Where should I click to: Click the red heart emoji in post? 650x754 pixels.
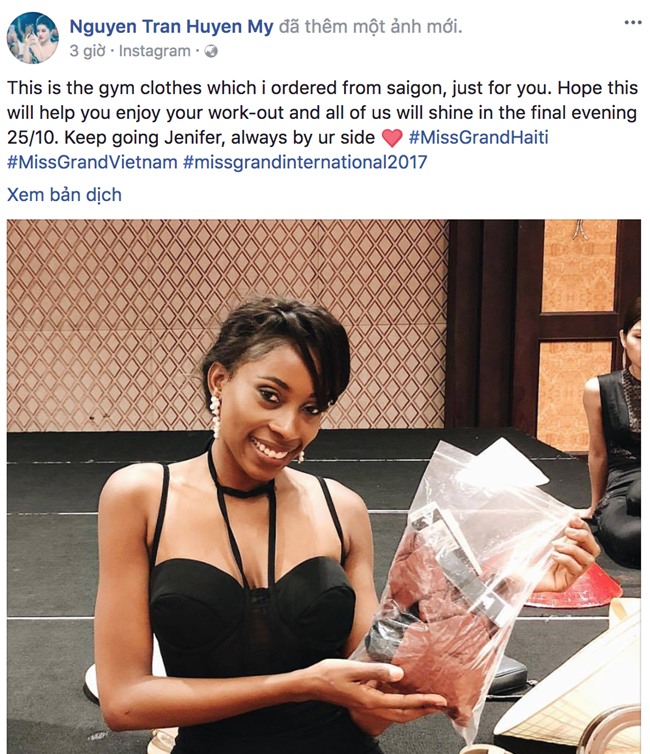tap(392, 138)
